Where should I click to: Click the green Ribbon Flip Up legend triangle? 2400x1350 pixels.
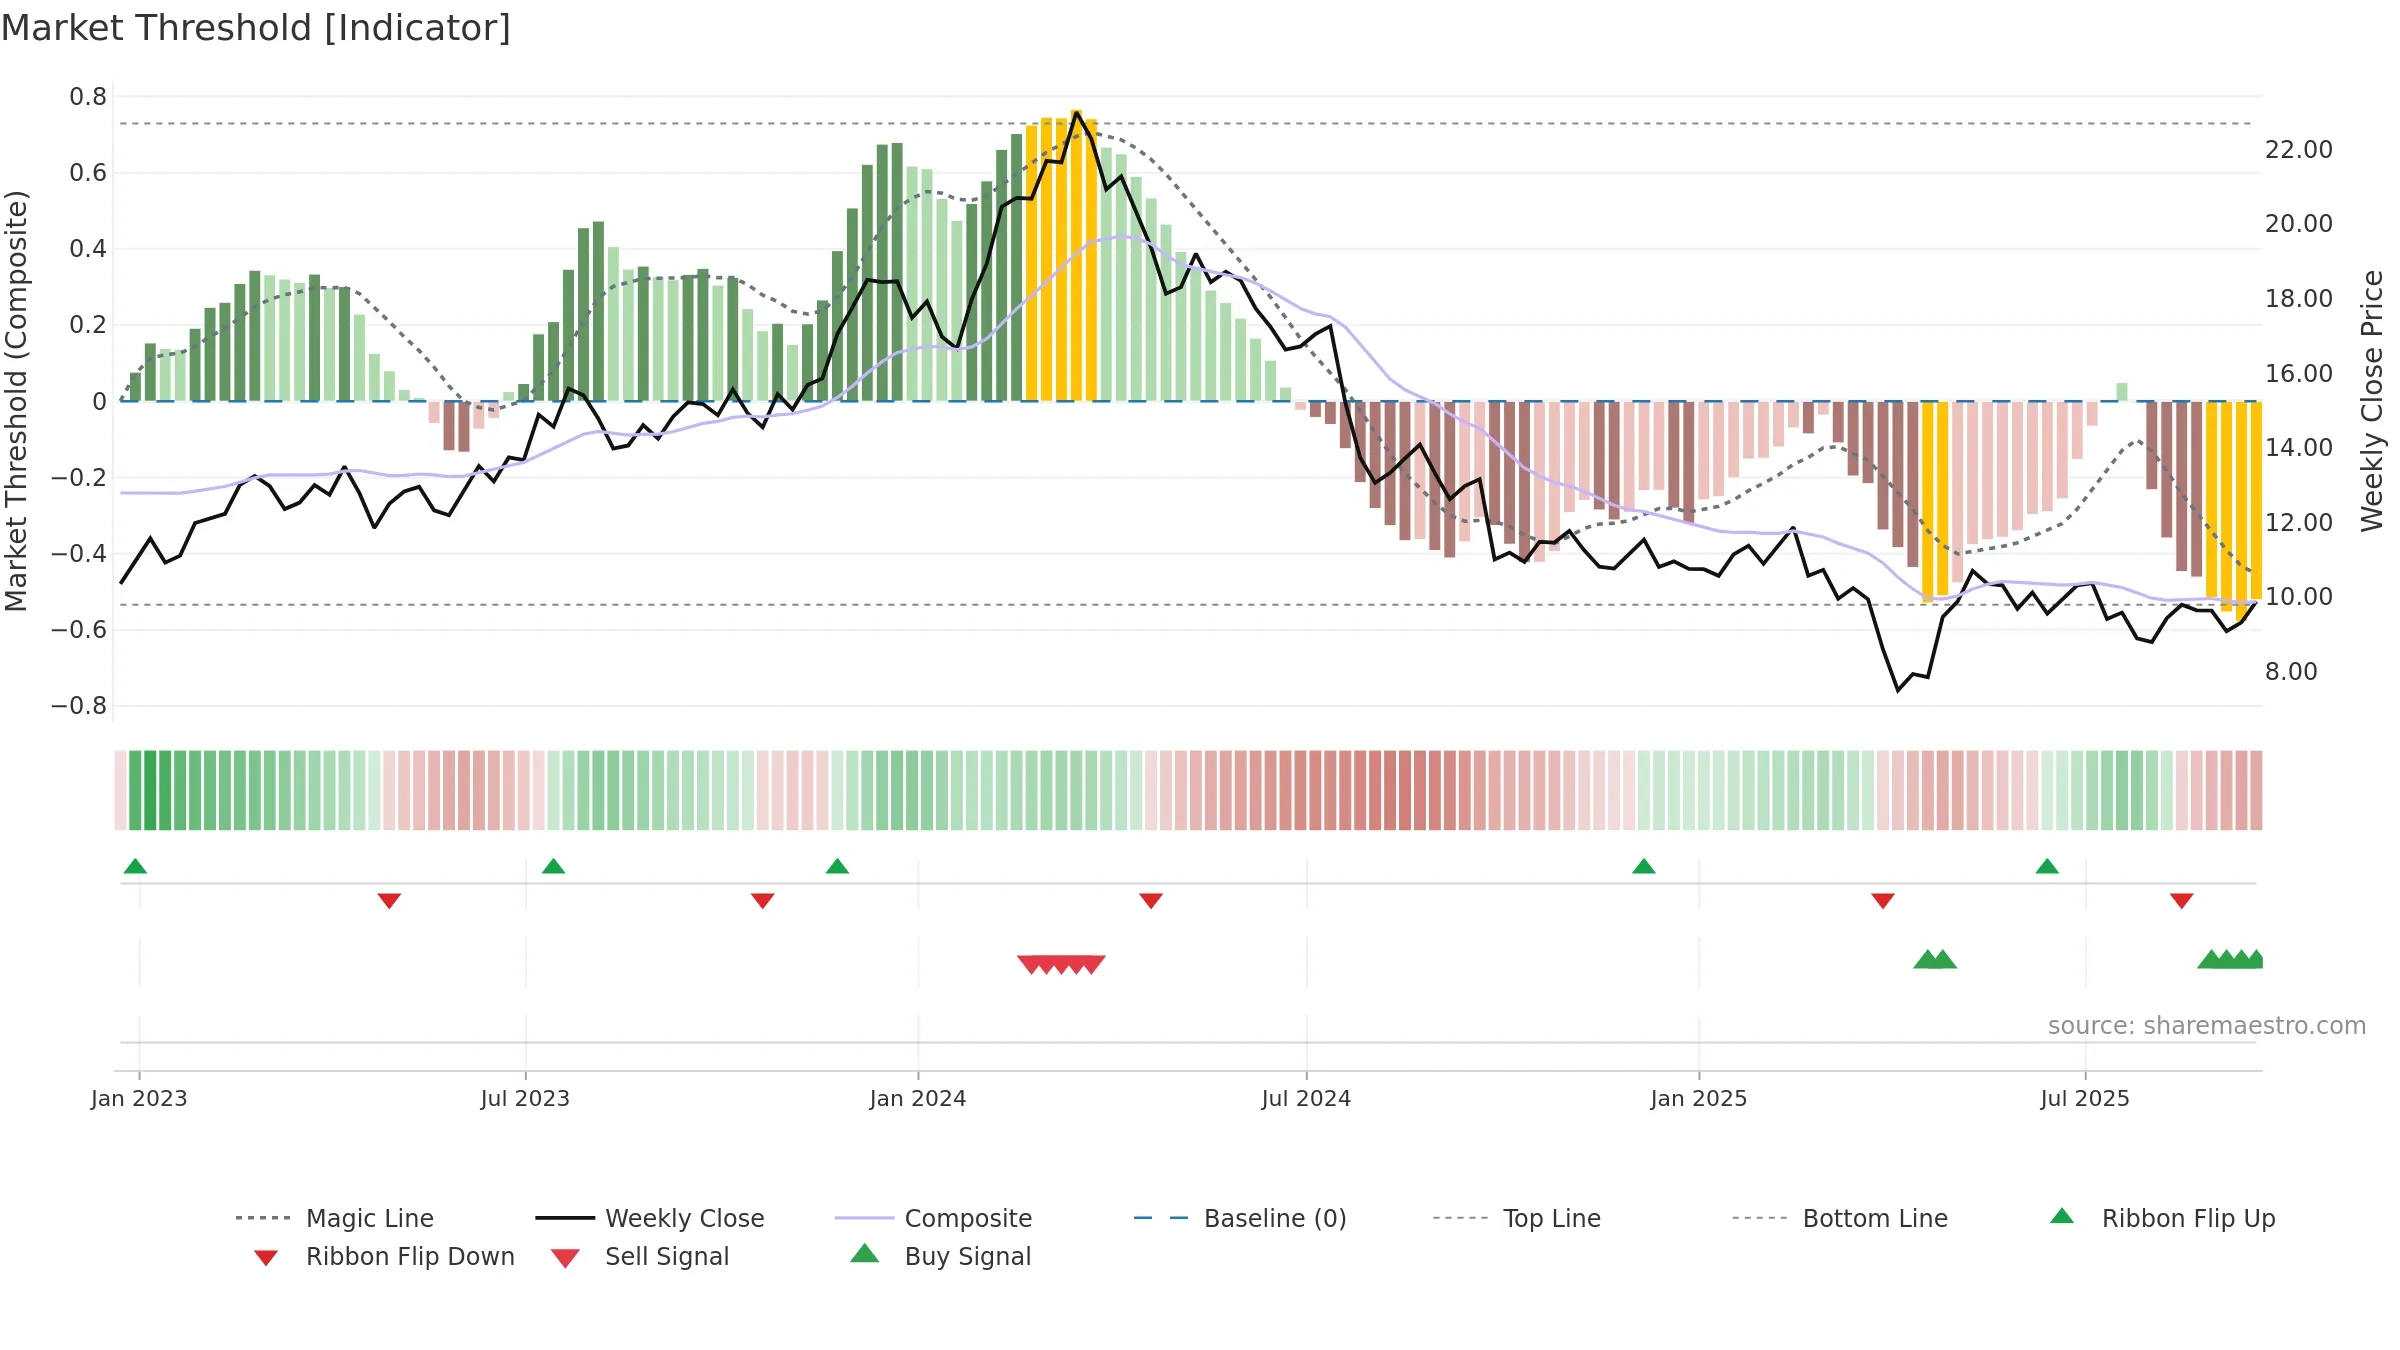(x=2062, y=1216)
